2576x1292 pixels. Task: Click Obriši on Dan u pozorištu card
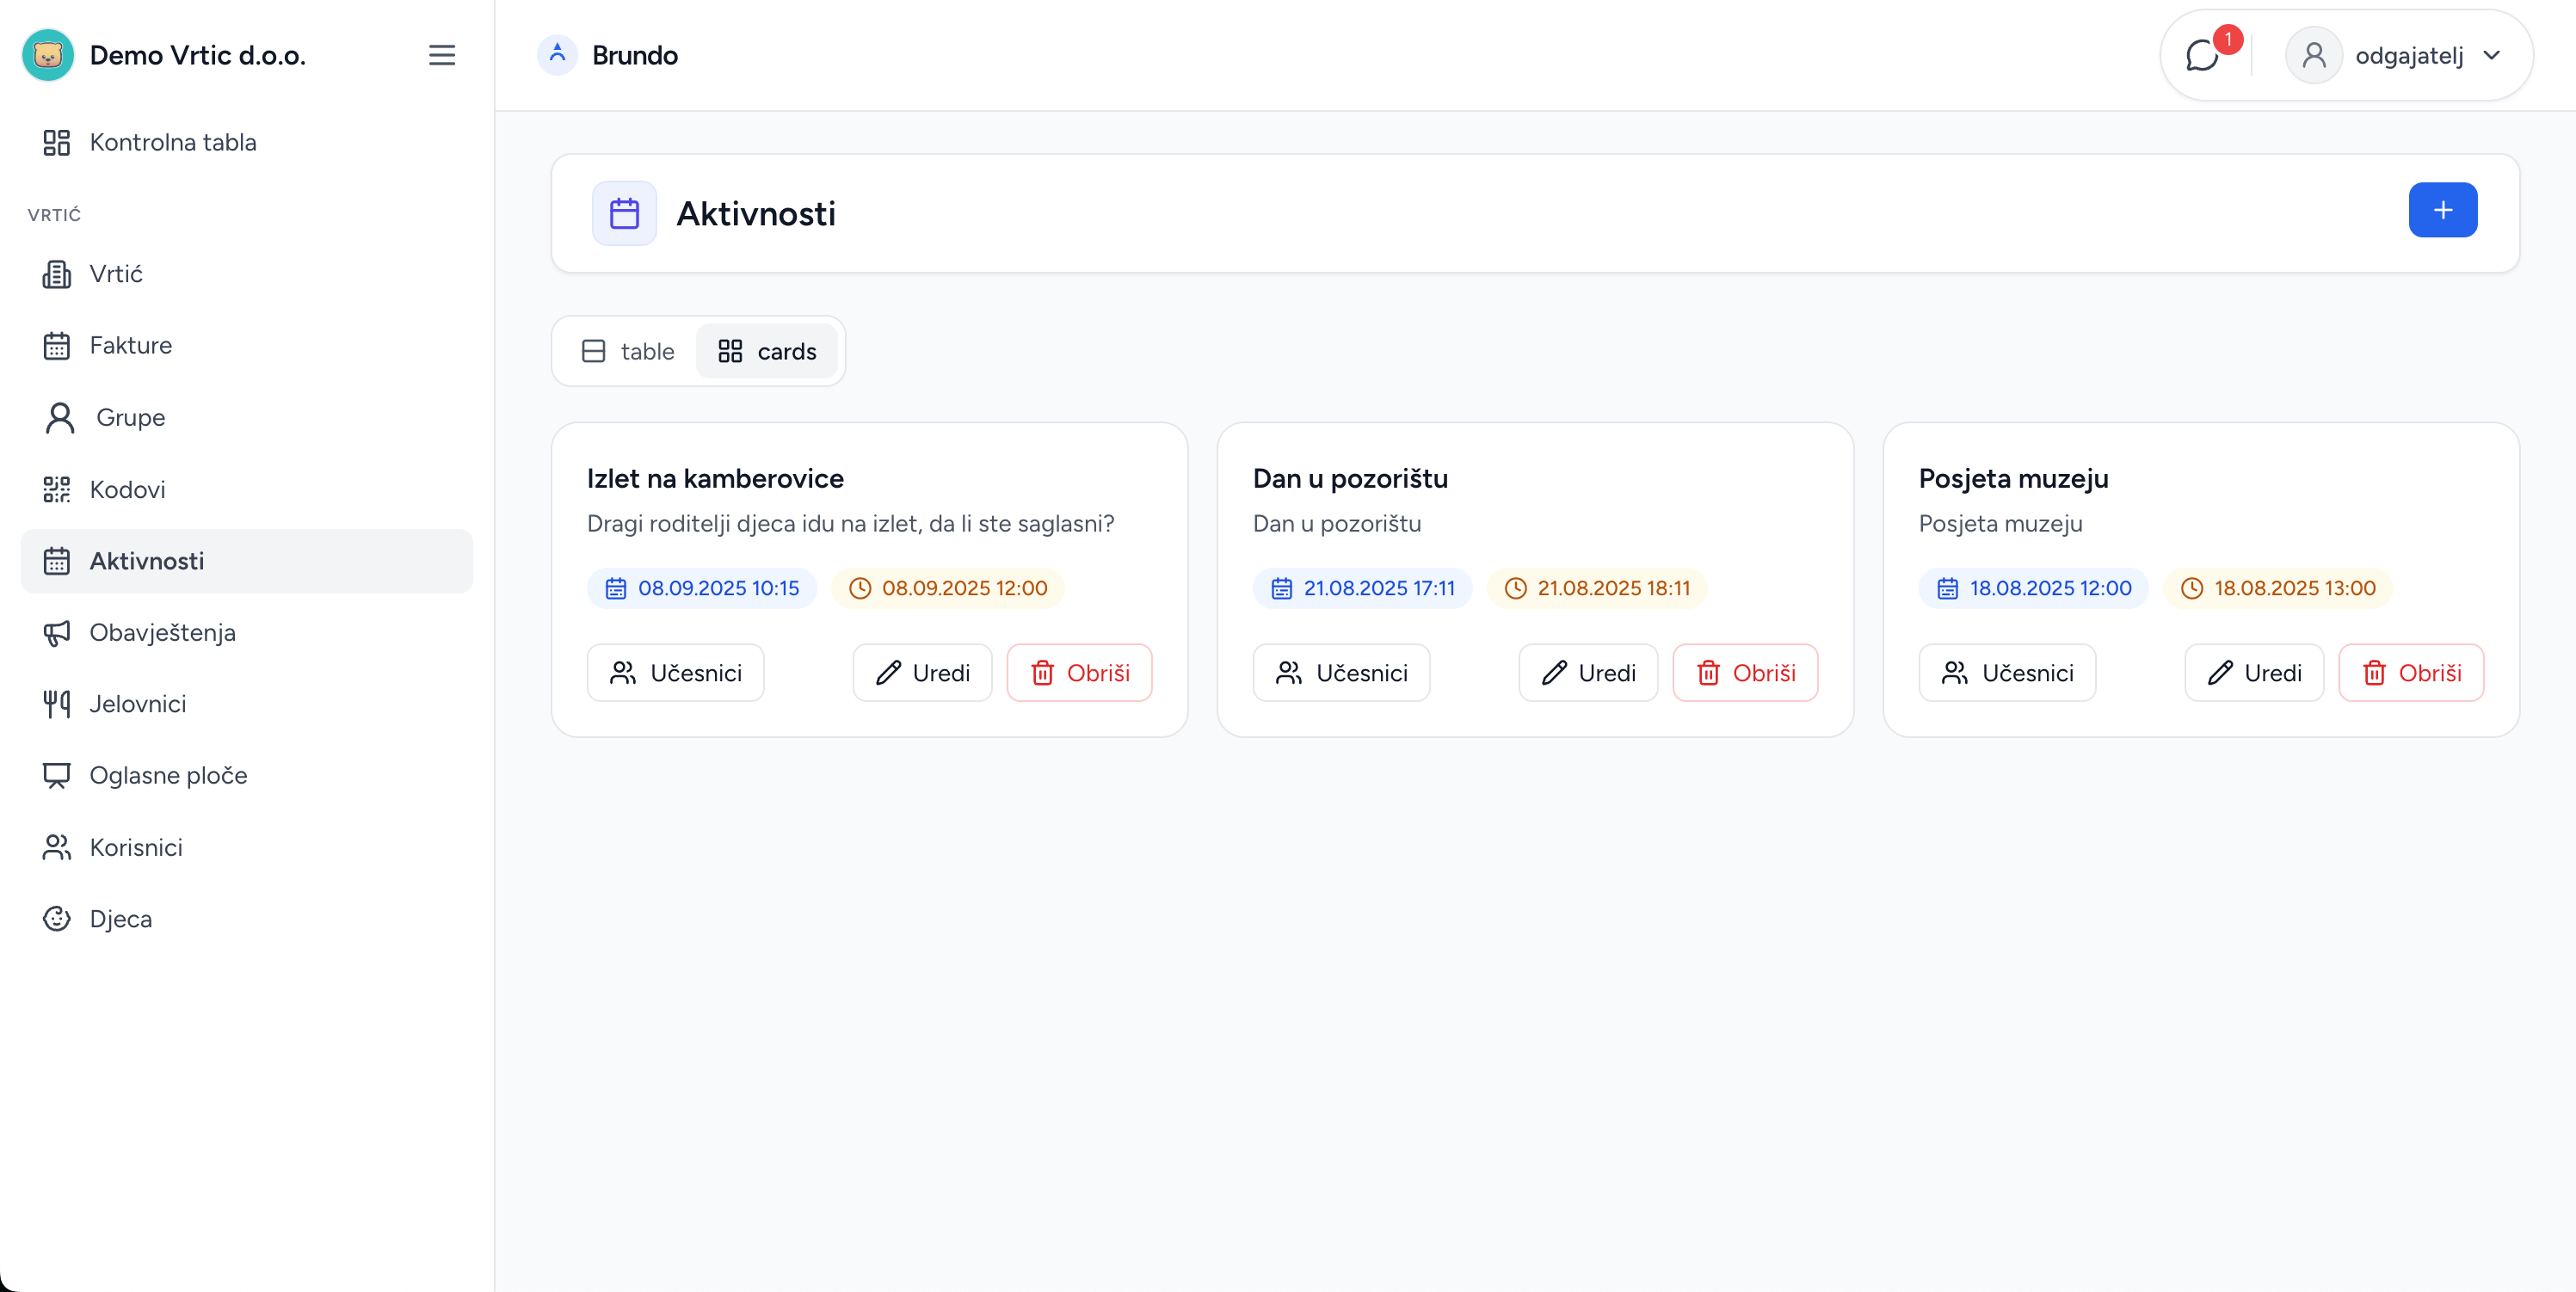(1745, 673)
